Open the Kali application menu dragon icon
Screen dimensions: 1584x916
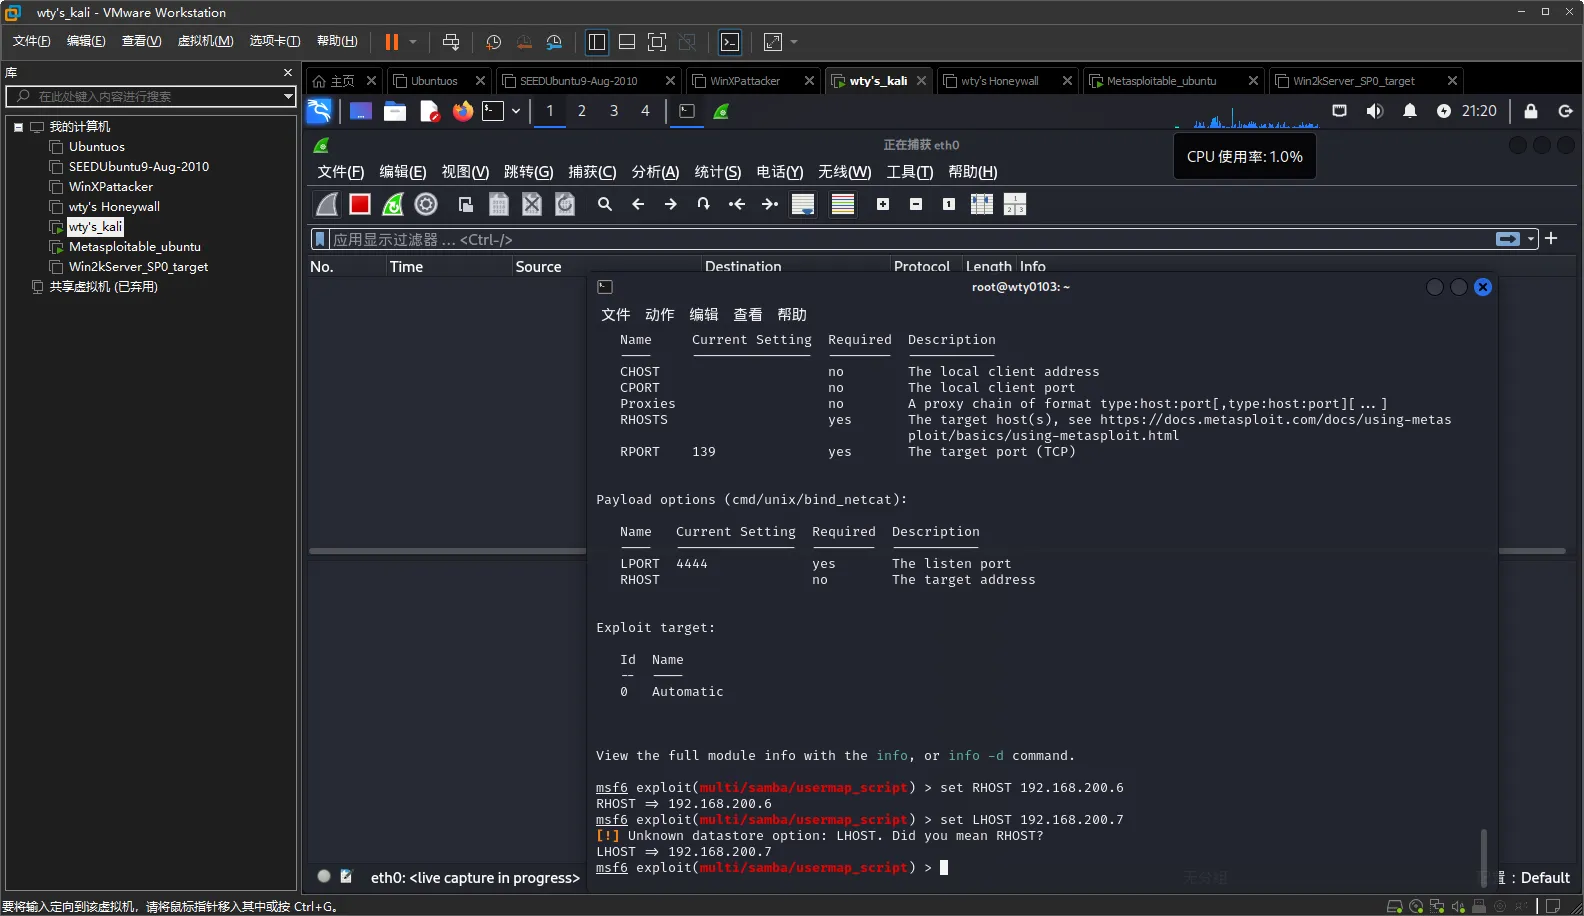(x=319, y=111)
